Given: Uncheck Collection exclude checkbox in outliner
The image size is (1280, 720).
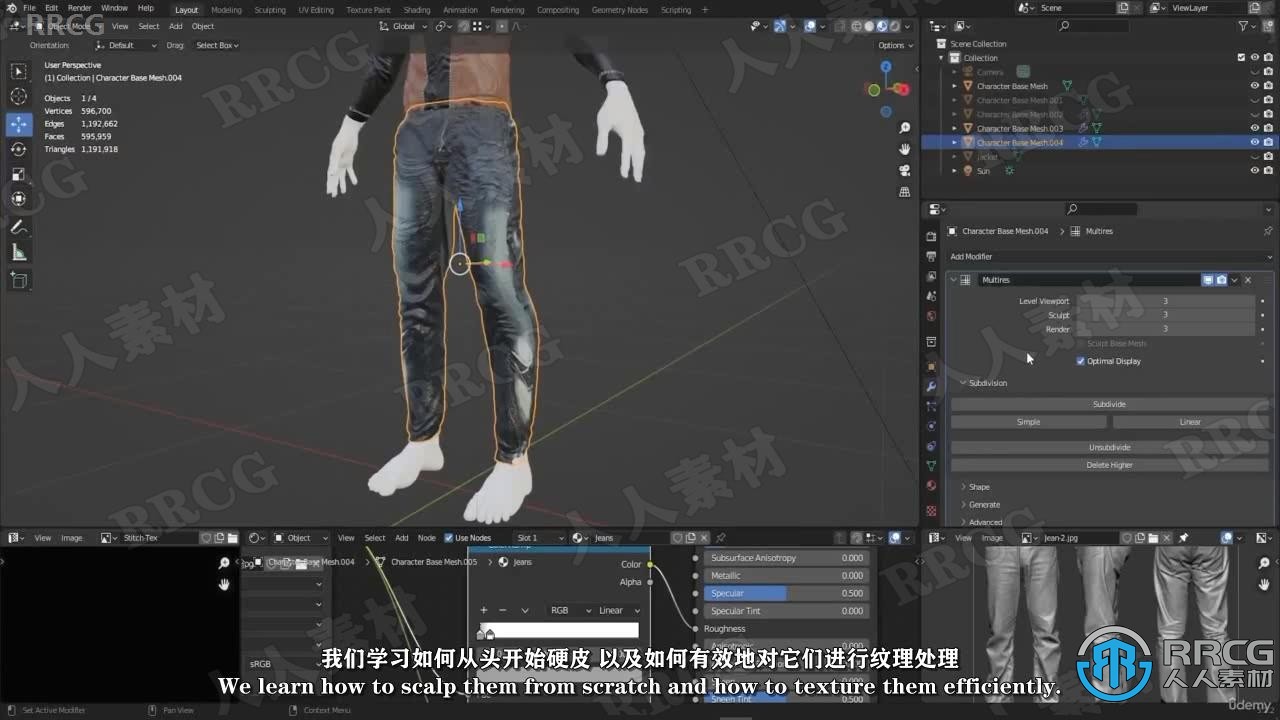Looking at the screenshot, I should pos(1241,58).
